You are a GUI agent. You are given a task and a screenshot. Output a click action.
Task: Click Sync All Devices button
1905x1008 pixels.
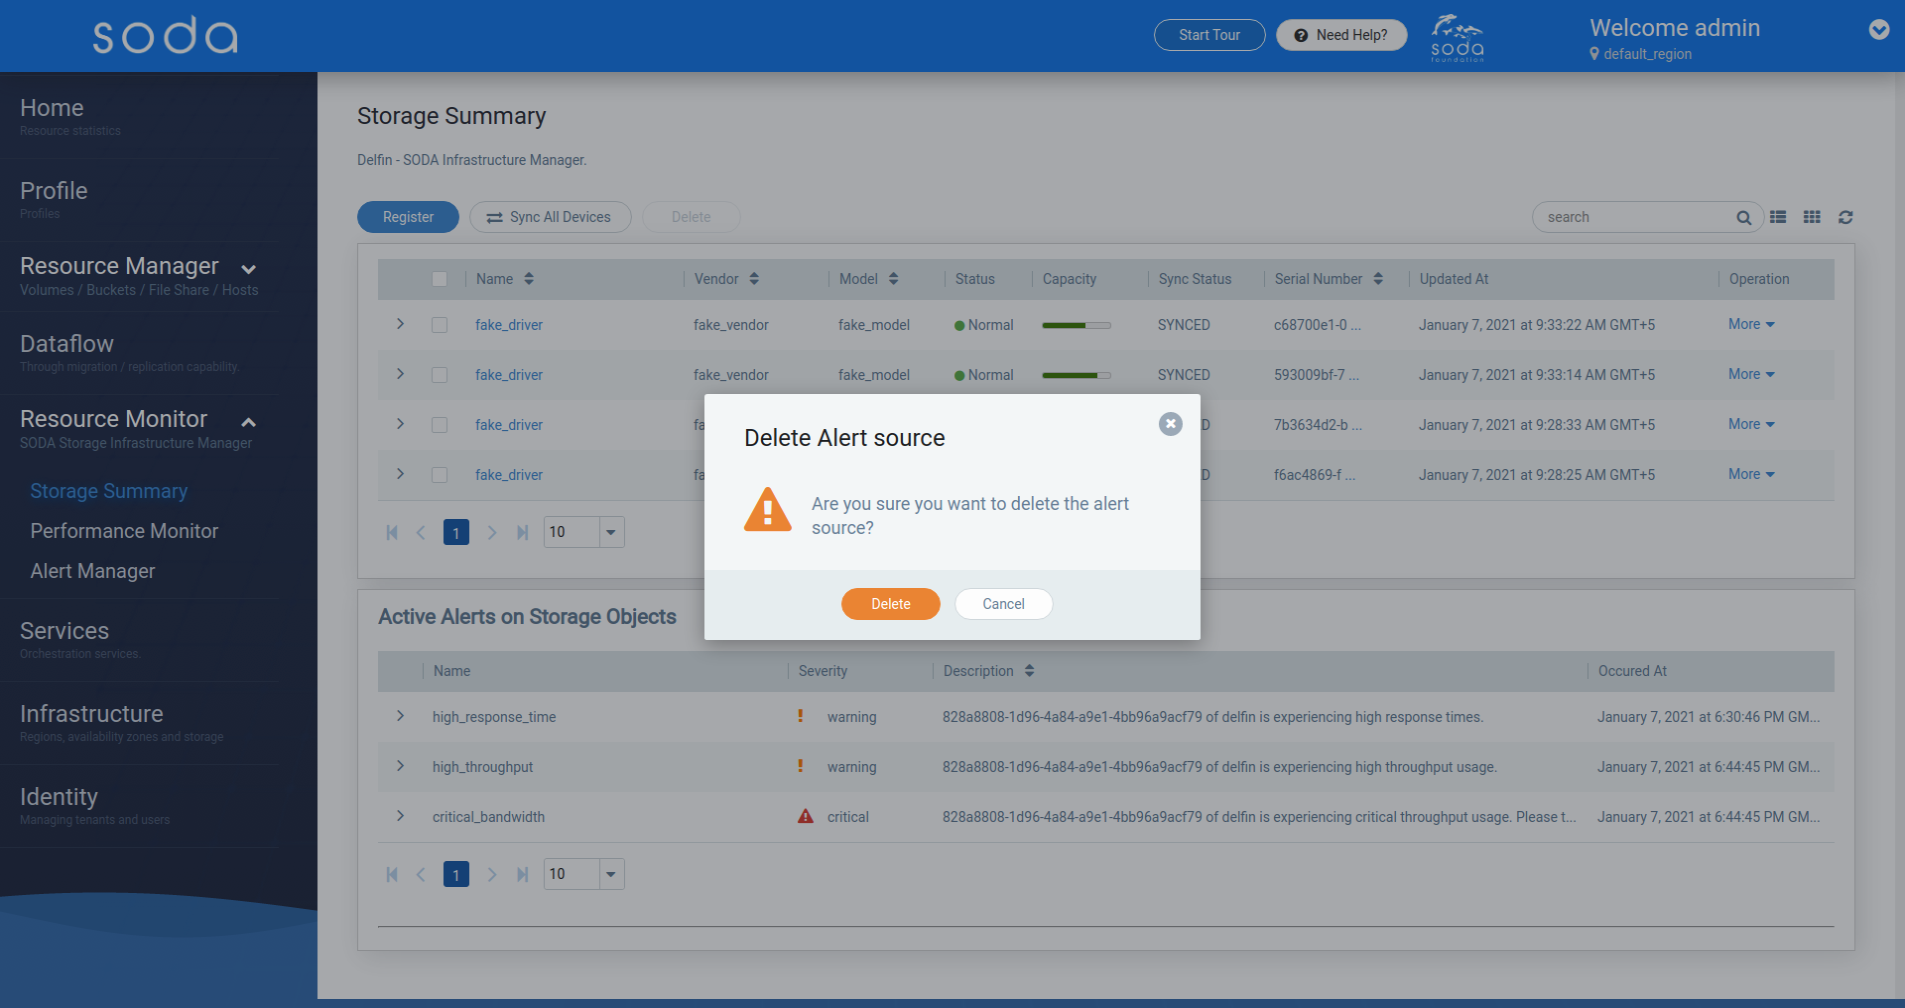pos(550,217)
